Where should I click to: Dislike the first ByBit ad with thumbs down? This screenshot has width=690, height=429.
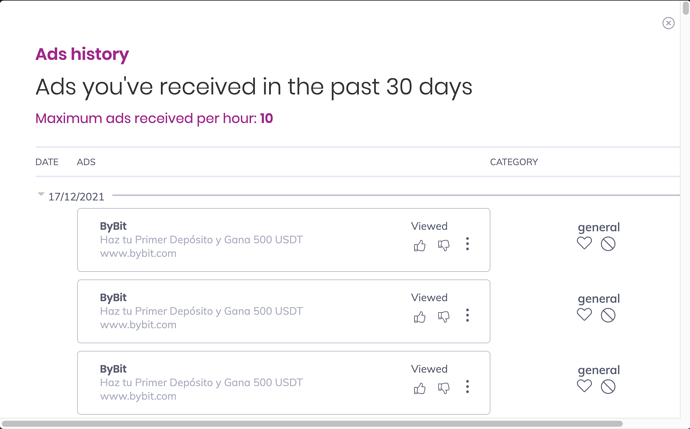pos(444,245)
